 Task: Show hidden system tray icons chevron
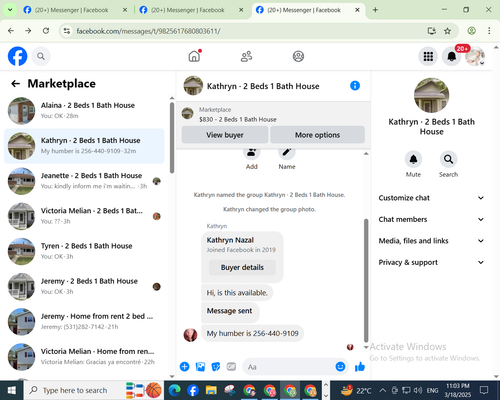[x=383, y=390]
